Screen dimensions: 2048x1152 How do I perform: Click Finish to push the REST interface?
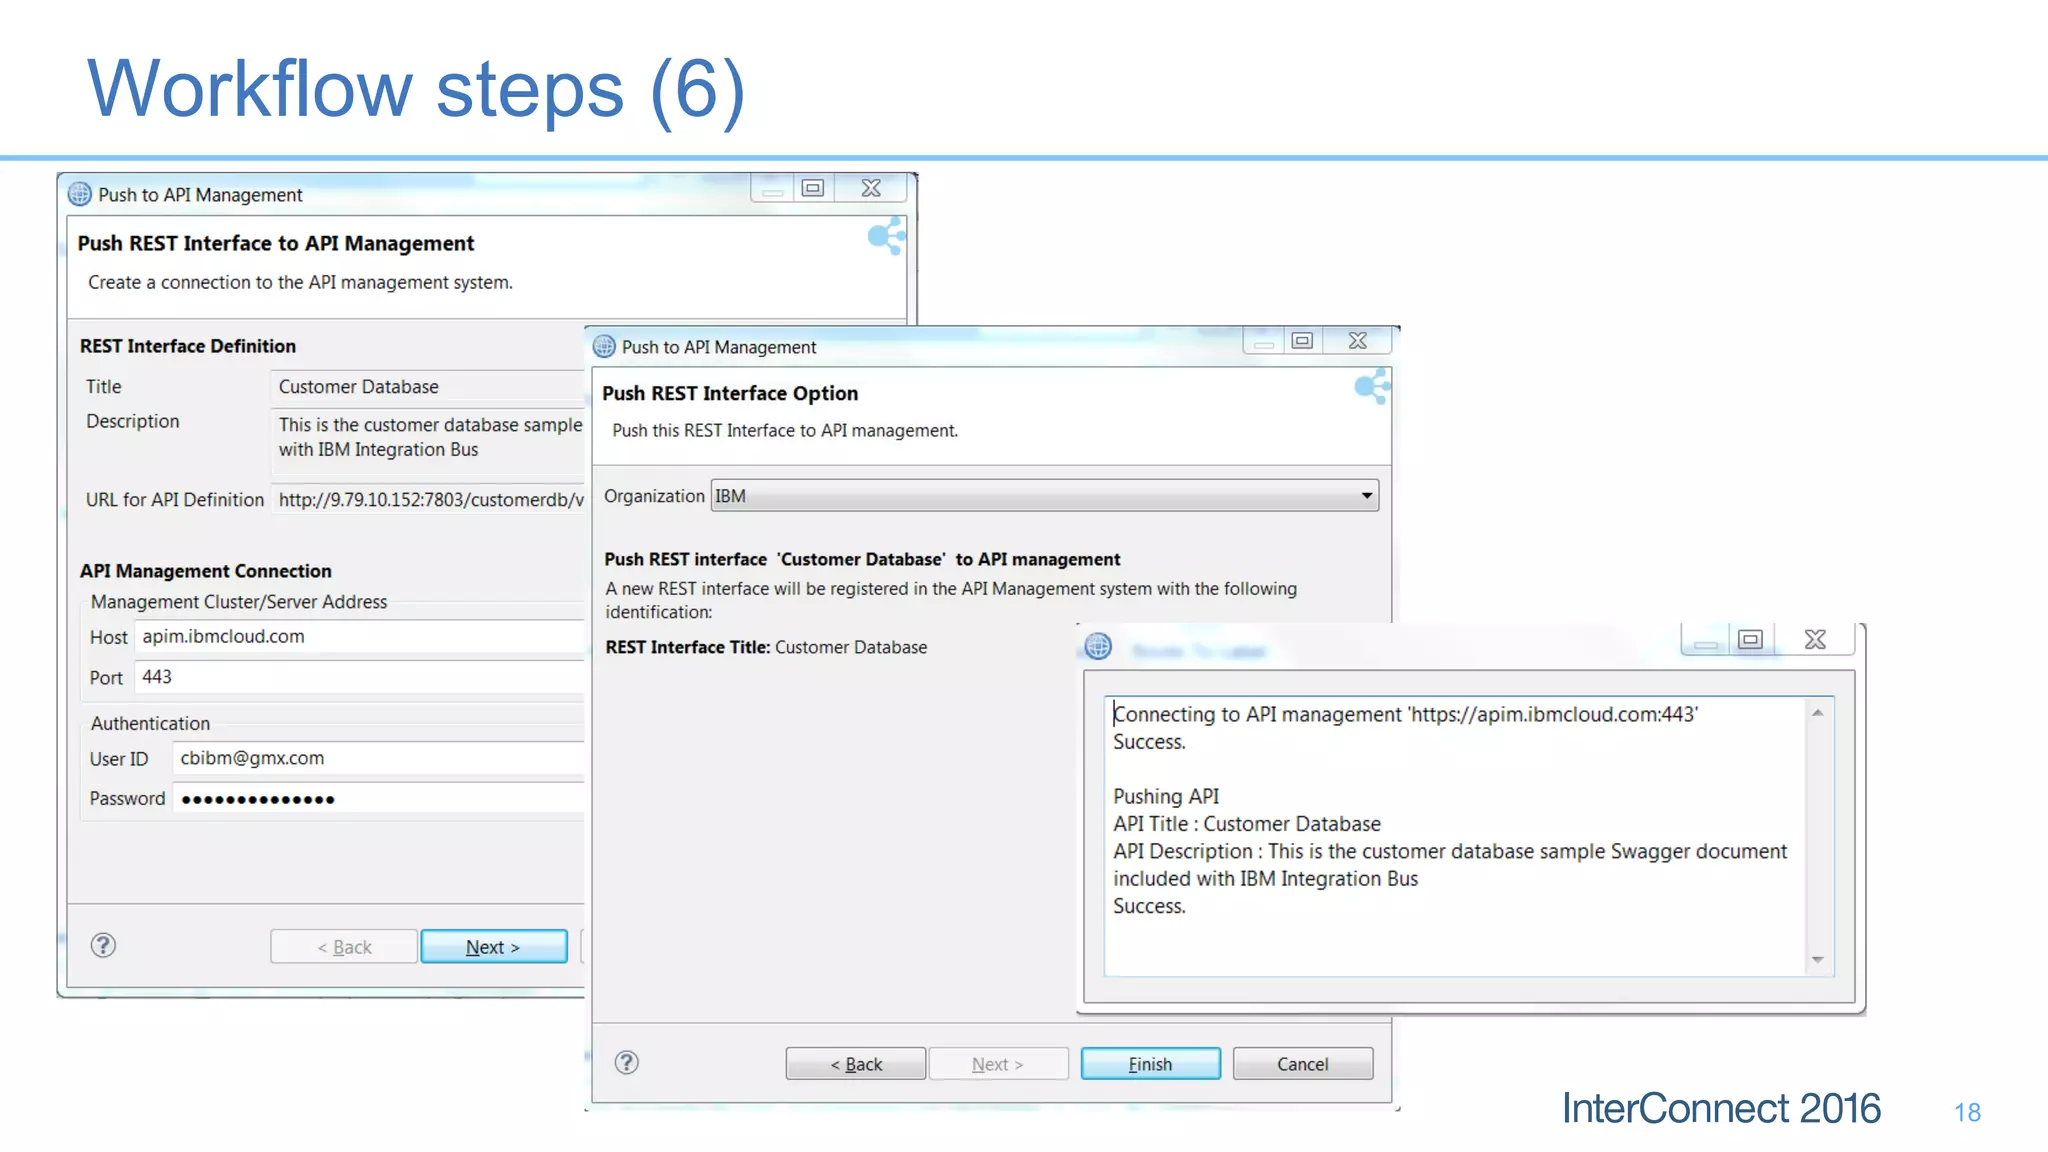pos(1150,1064)
